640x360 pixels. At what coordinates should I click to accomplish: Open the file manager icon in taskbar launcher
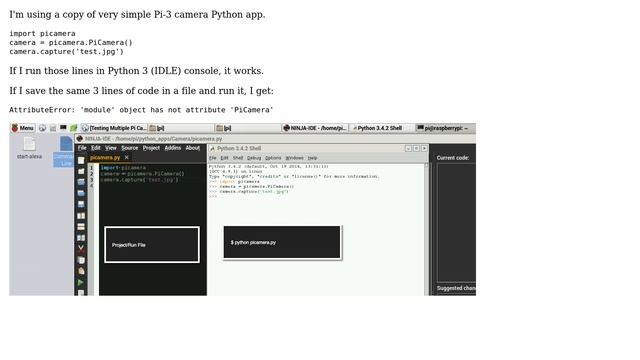[53, 128]
